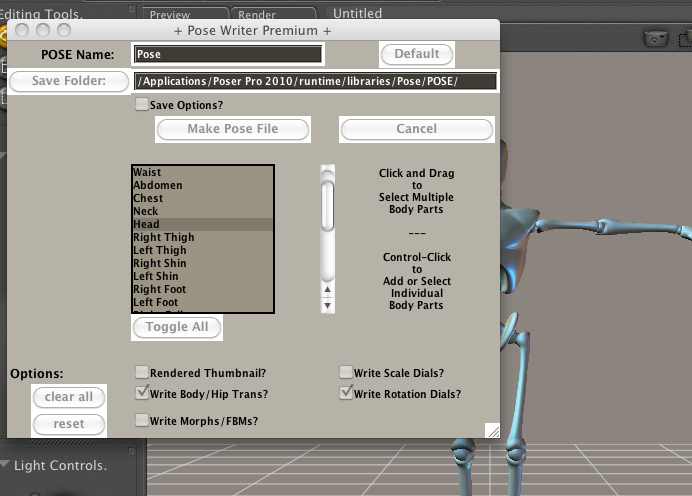Click the reset options button

[x=69, y=425]
